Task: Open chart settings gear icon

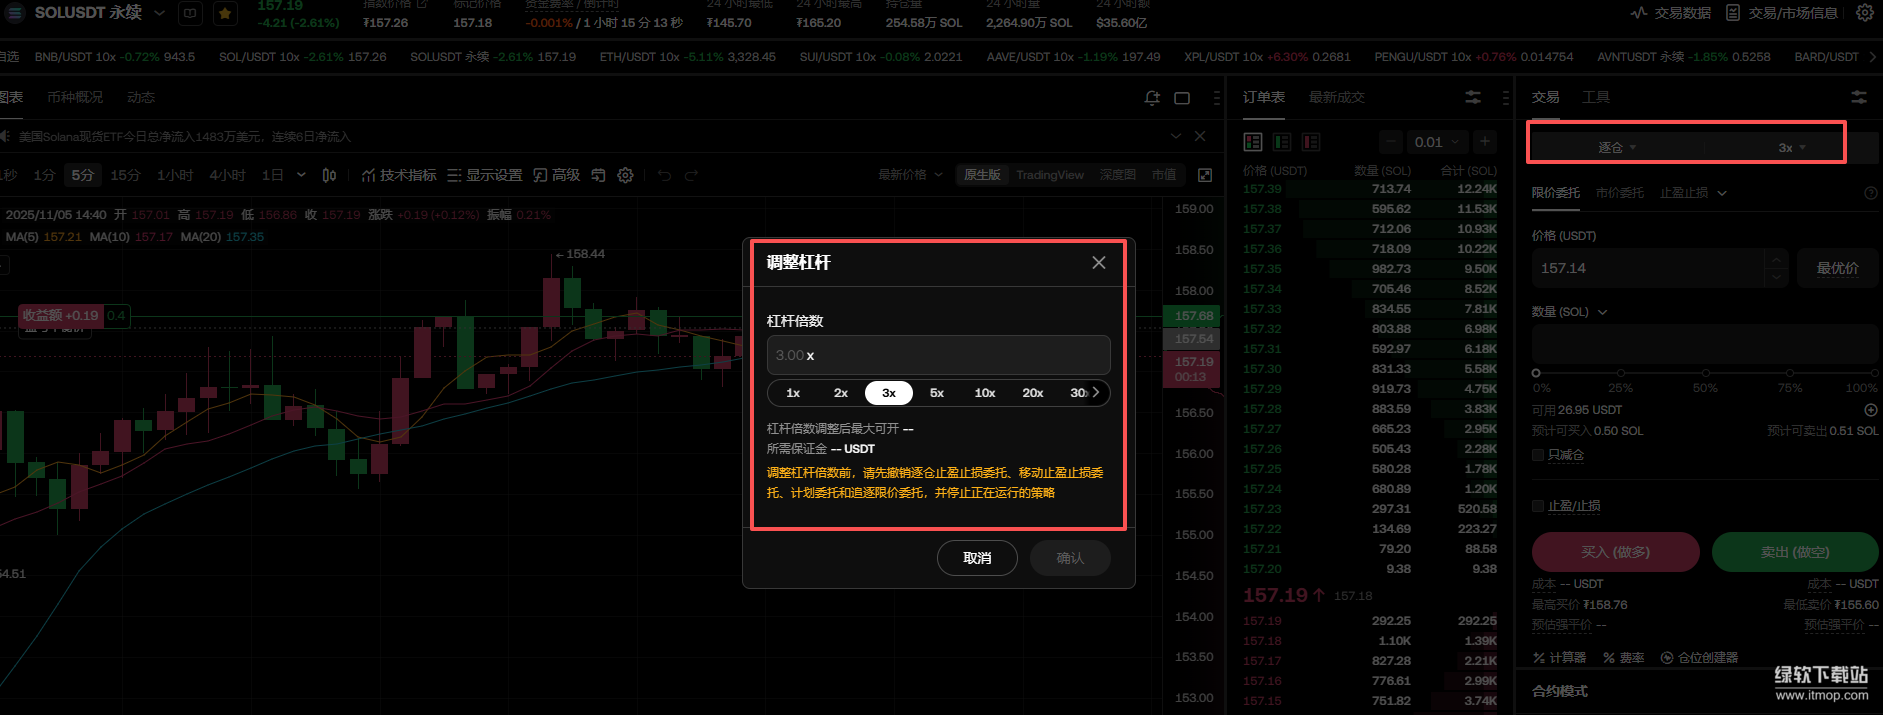Action: [x=625, y=175]
